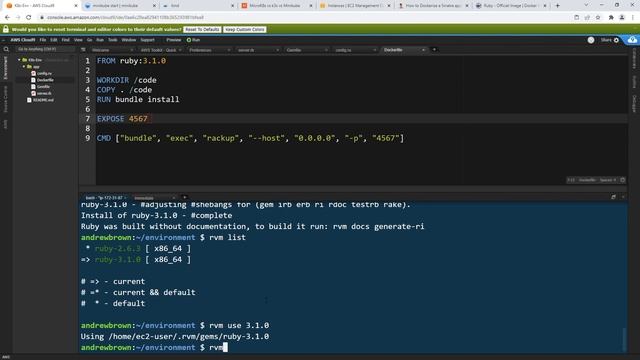Collapse the app folder in file tree
640x360 pixels.
point(24,67)
